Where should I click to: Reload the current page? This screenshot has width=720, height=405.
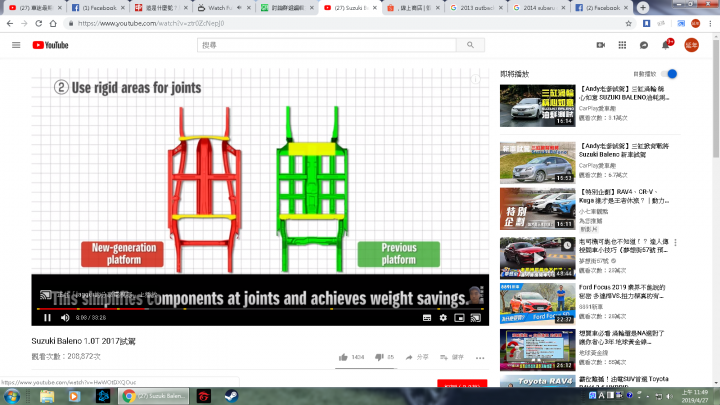[x=39, y=23]
